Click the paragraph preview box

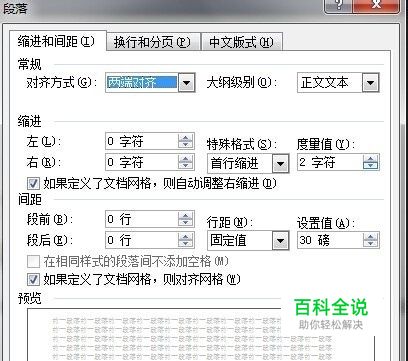(x=201, y=335)
